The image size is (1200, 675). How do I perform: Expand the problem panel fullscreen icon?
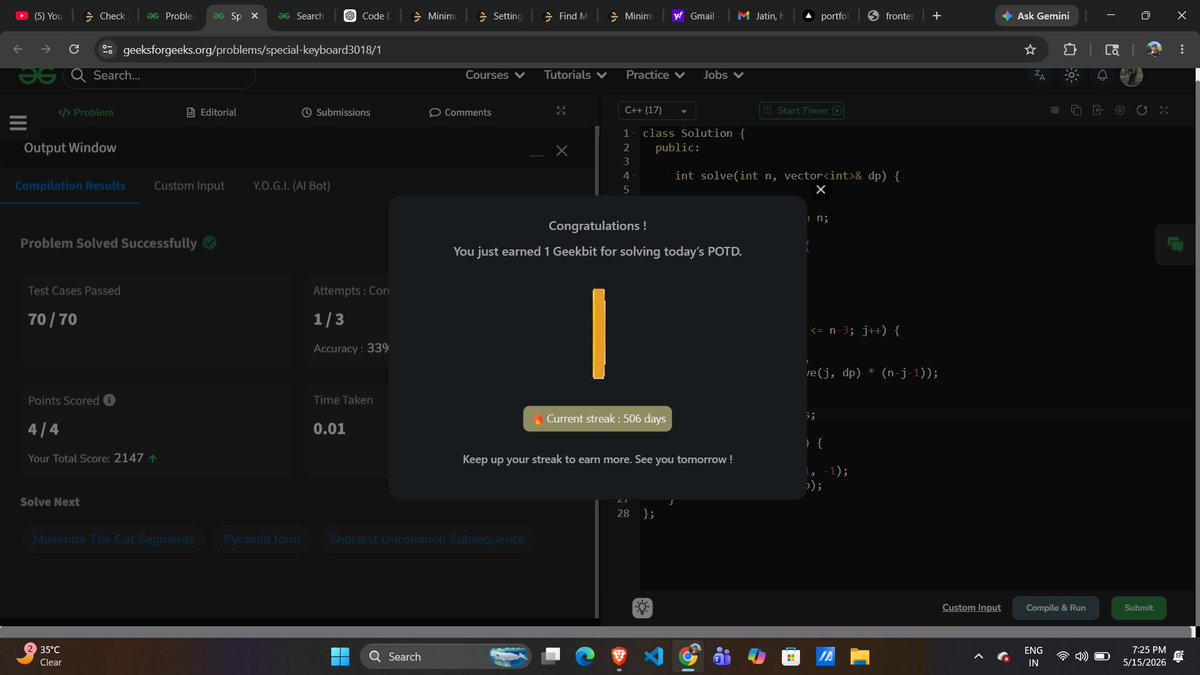click(x=561, y=111)
